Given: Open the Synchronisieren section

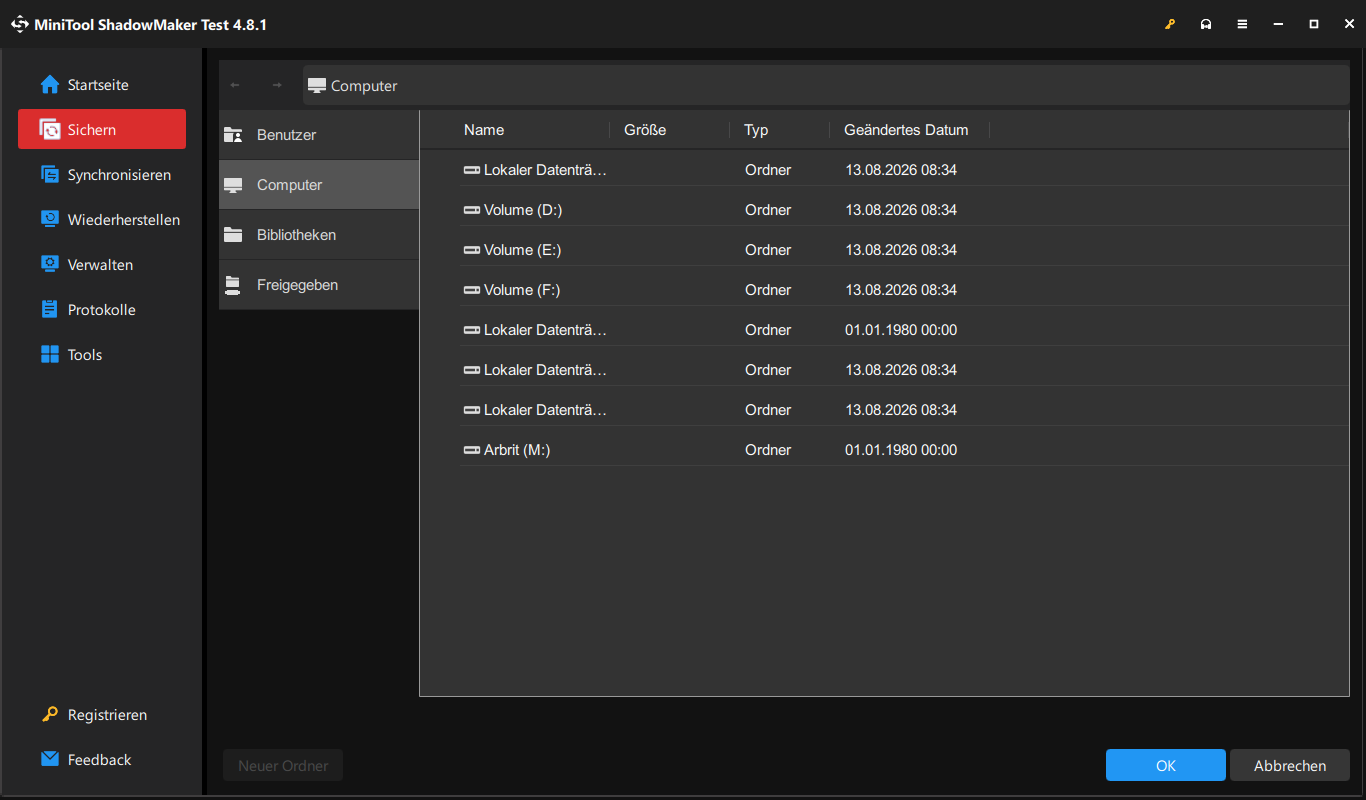Looking at the screenshot, I should [101, 175].
